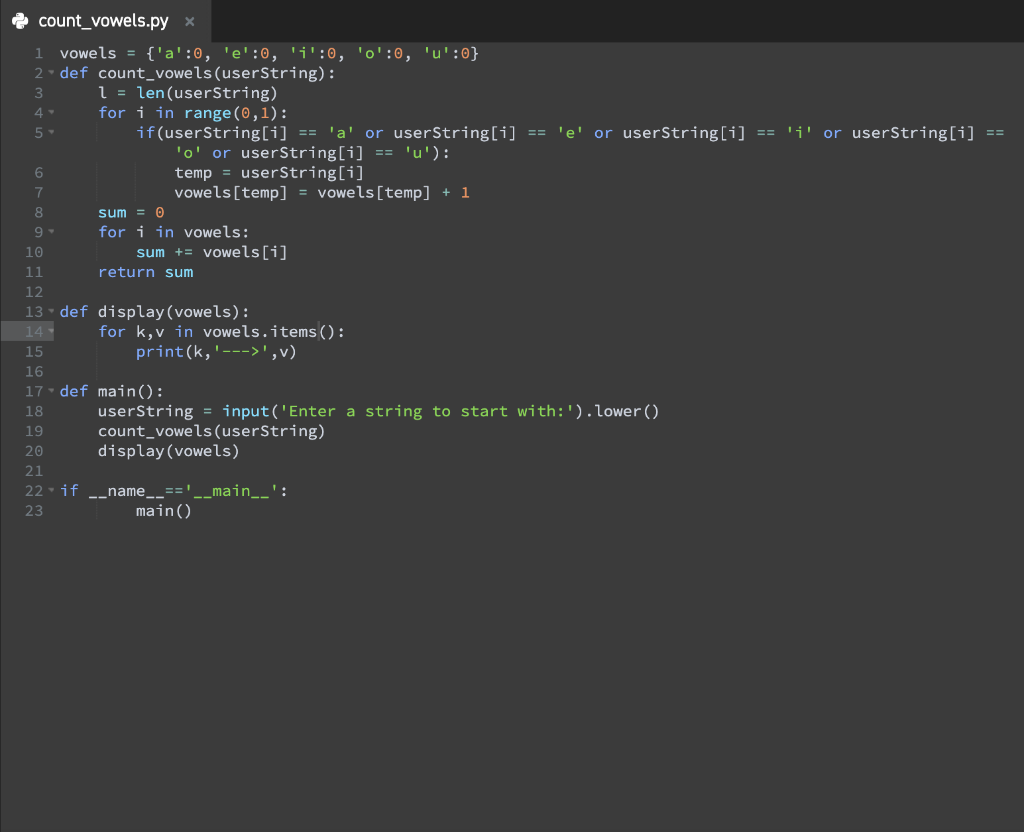This screenshot has width=1024, height=832.
Task: Click the input function call on line 18
Action: coord(246,411)
